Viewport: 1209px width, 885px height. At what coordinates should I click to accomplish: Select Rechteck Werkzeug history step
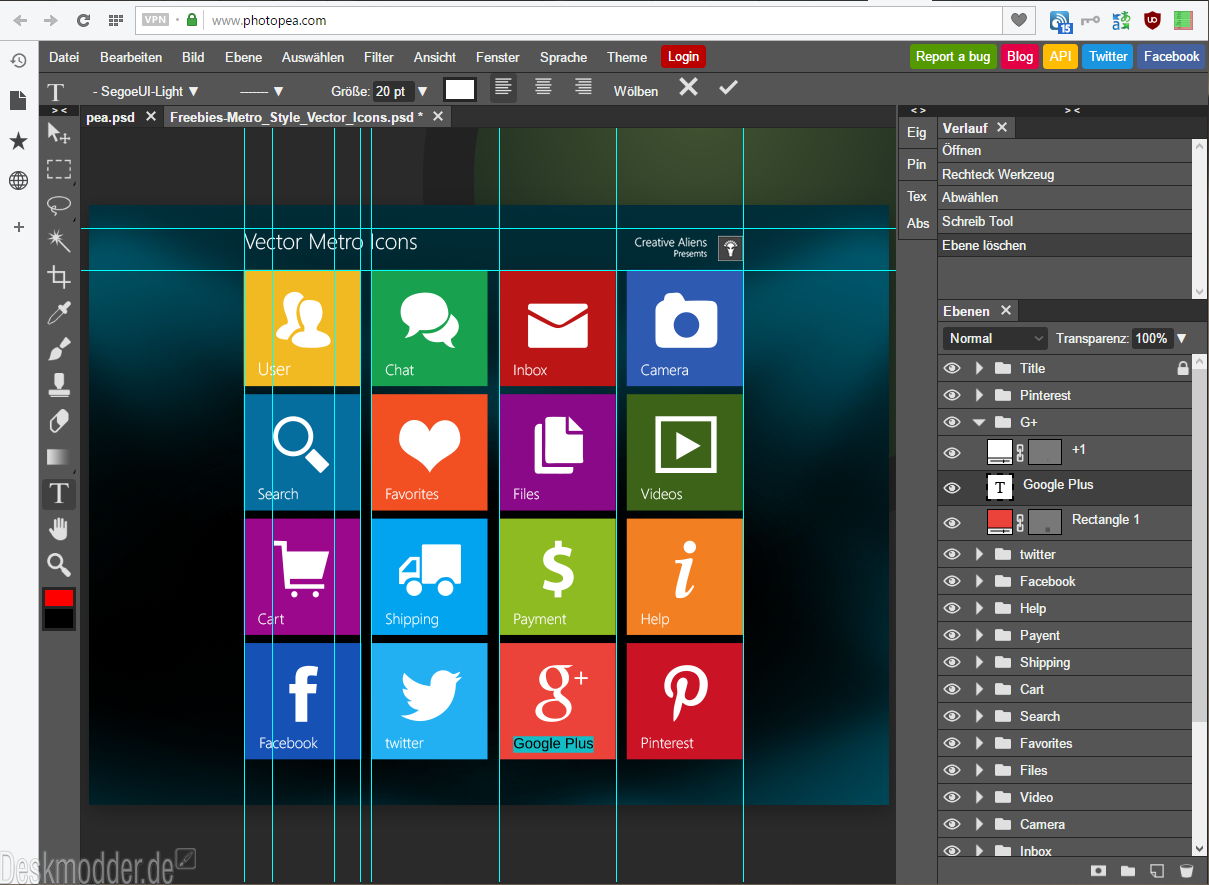click(1065, 174)
